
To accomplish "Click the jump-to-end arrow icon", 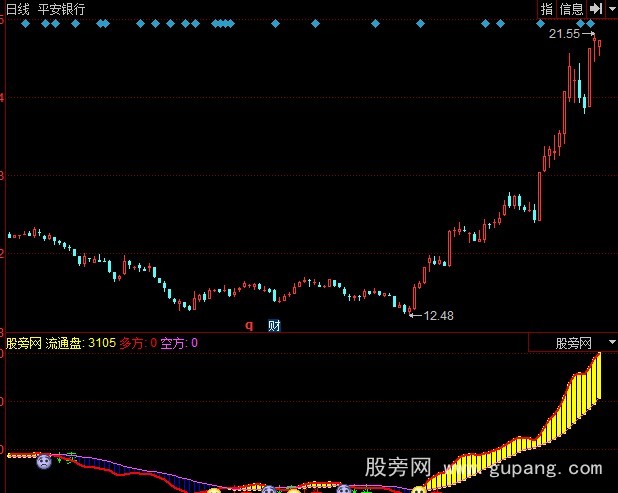I will pos(596,8).
